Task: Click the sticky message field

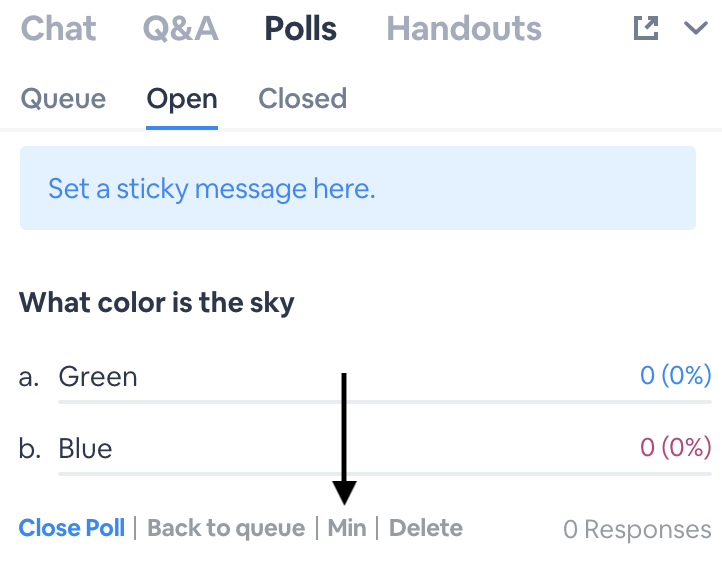Action: (357, 188)
